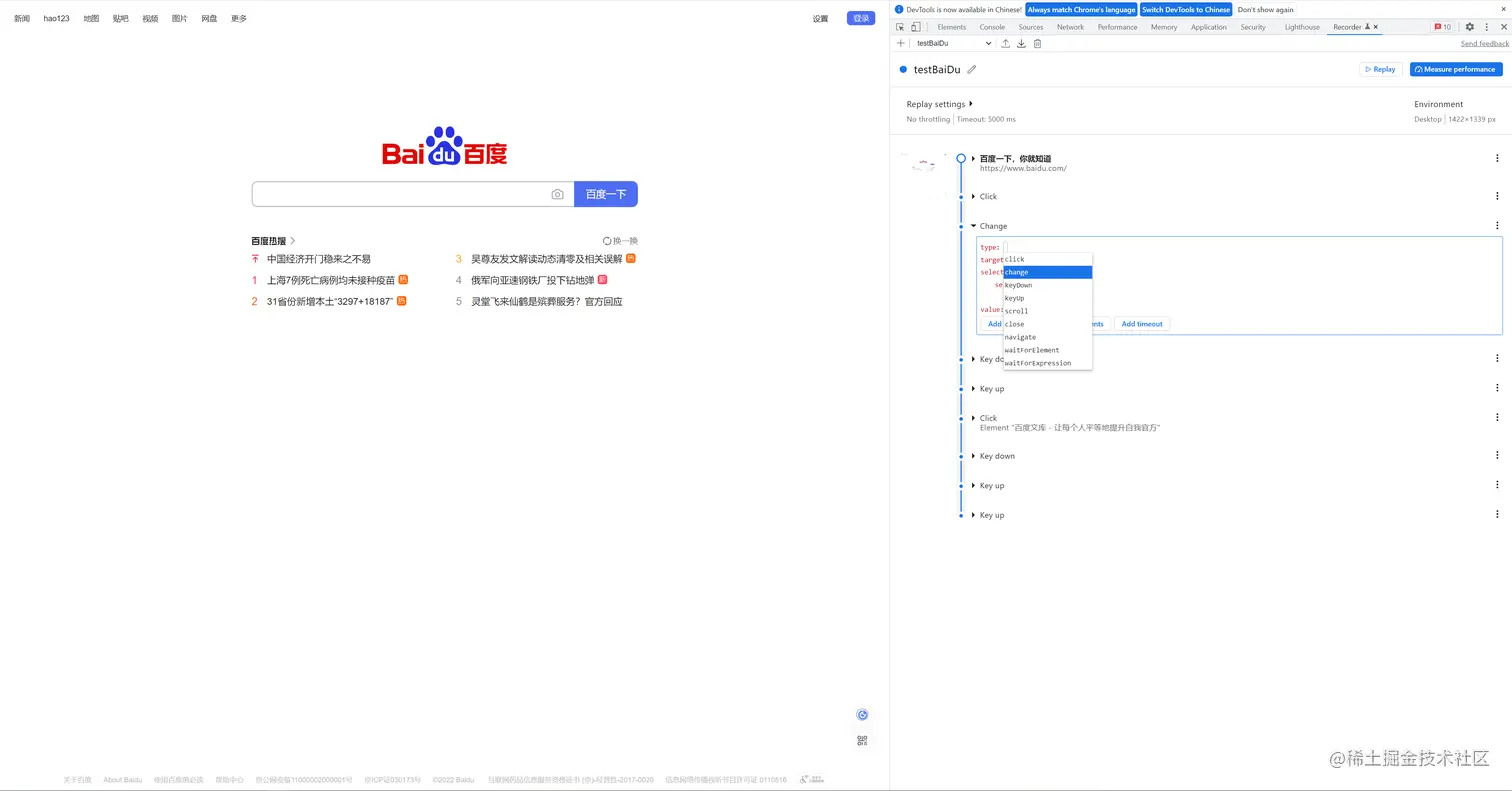Choose 'keyUp' in the type dropdown
Viewport: 1512px width, 791px height.
[x=1047, y=298]
